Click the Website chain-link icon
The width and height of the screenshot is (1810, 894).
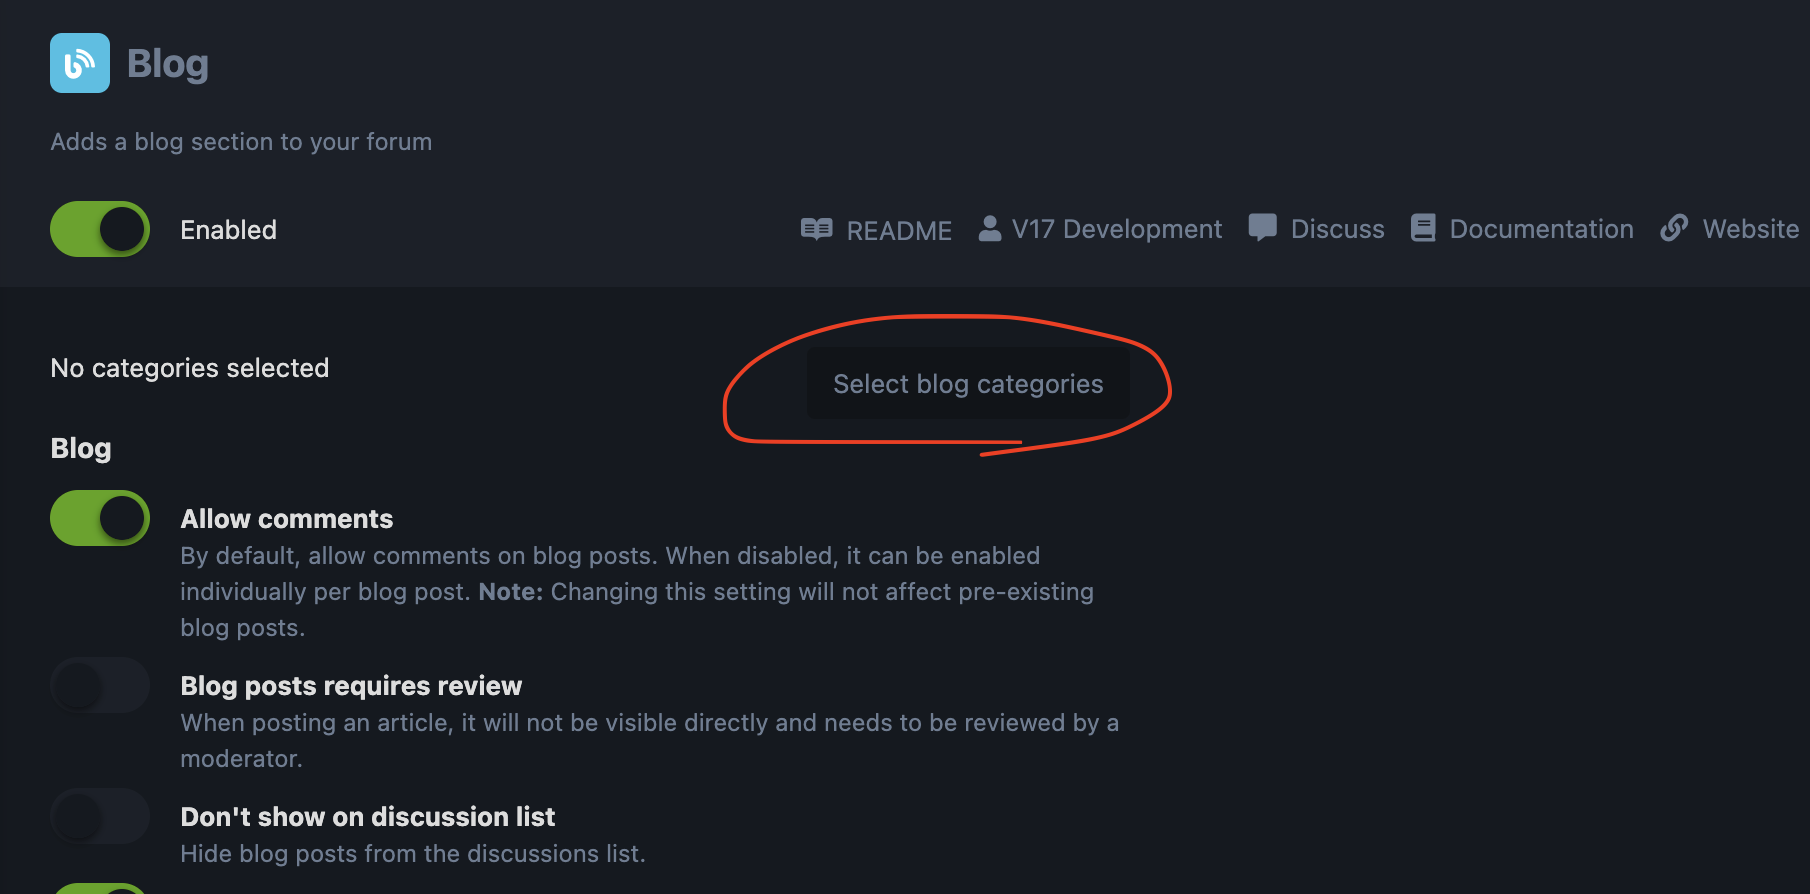pos(1674,228)
